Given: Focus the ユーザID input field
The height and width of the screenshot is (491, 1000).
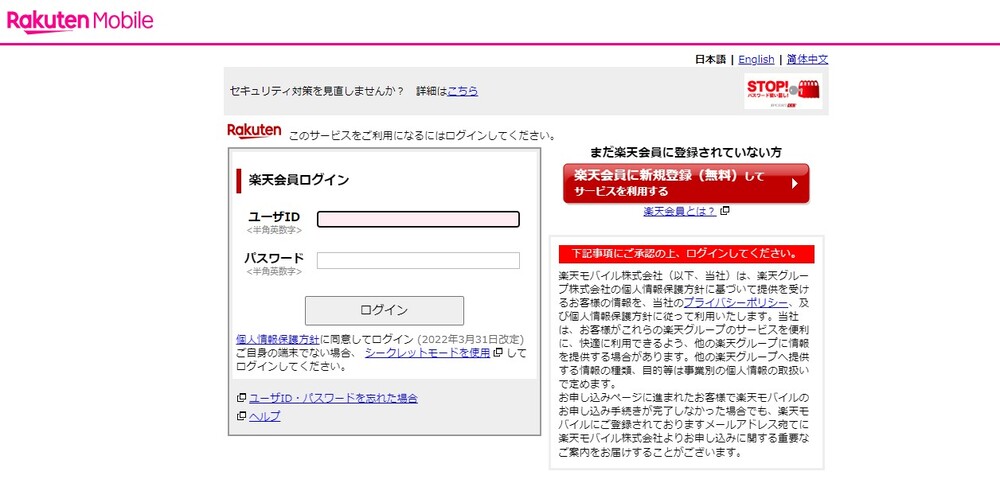Looking at the screenshot, I should pyautogui.click(x=418, y=219).
